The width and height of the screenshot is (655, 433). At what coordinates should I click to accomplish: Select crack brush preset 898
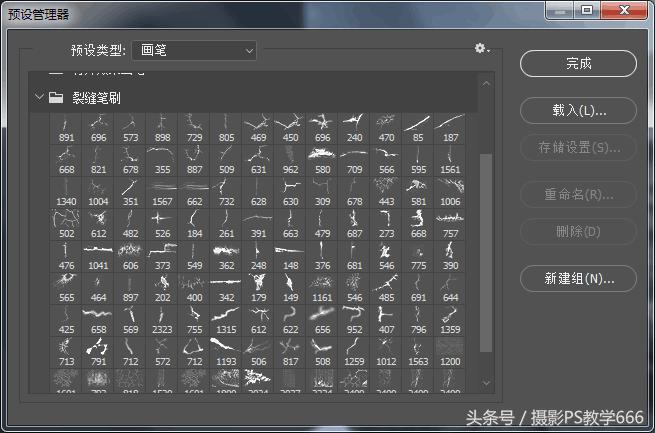[162, 129]
